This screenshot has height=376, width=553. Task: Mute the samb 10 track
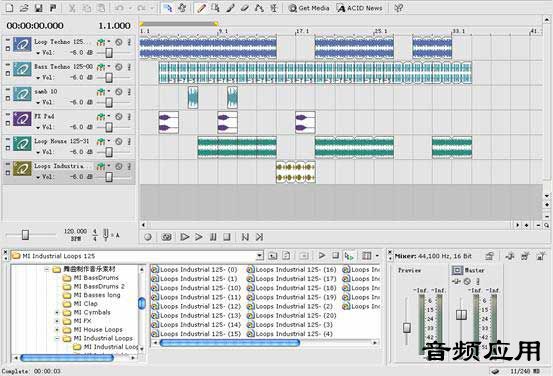click(x=119, y=92)
